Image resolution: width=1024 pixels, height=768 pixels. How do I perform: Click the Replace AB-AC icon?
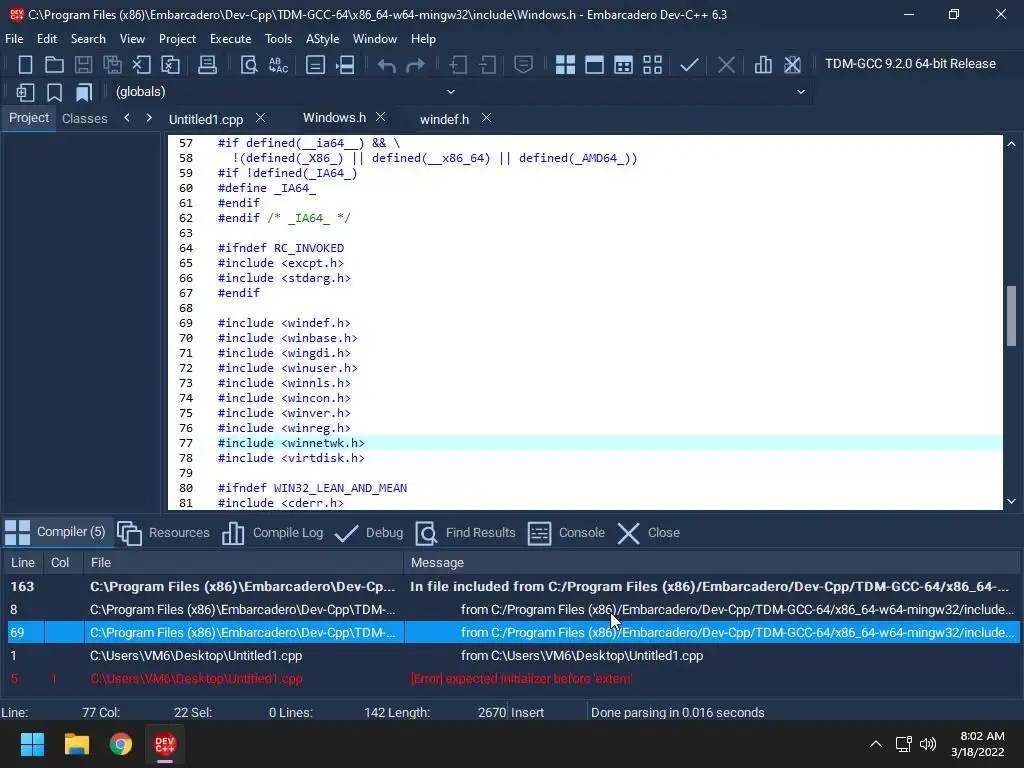[x=278, y=64]
